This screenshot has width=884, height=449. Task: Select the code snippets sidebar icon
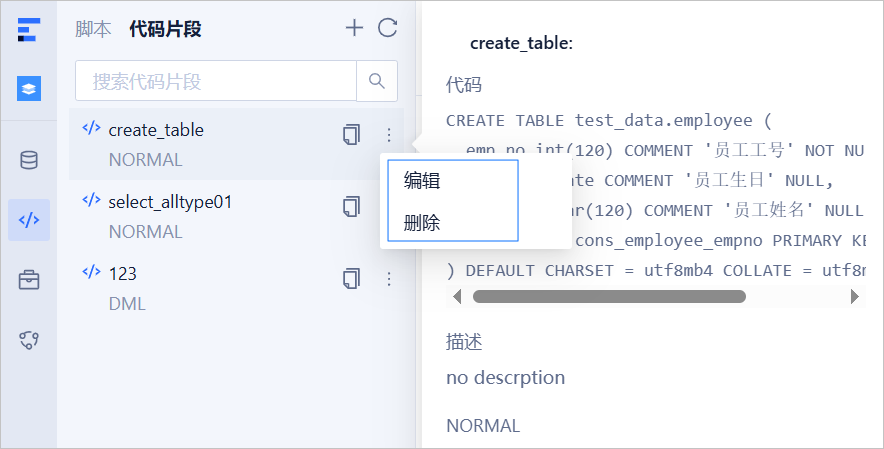click(29, 220)
